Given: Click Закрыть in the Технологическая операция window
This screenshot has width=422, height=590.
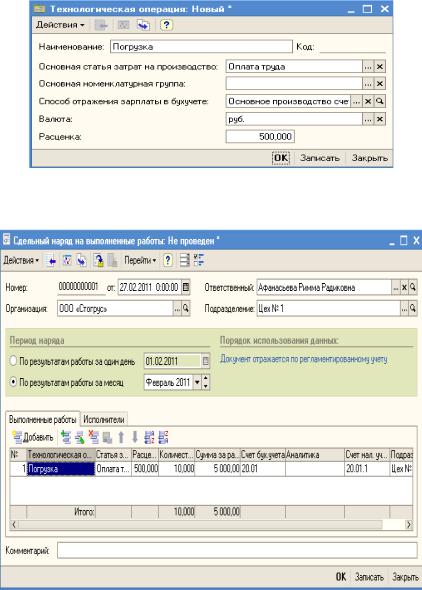Looking at the screenshot, I should (x=370, y=158).
